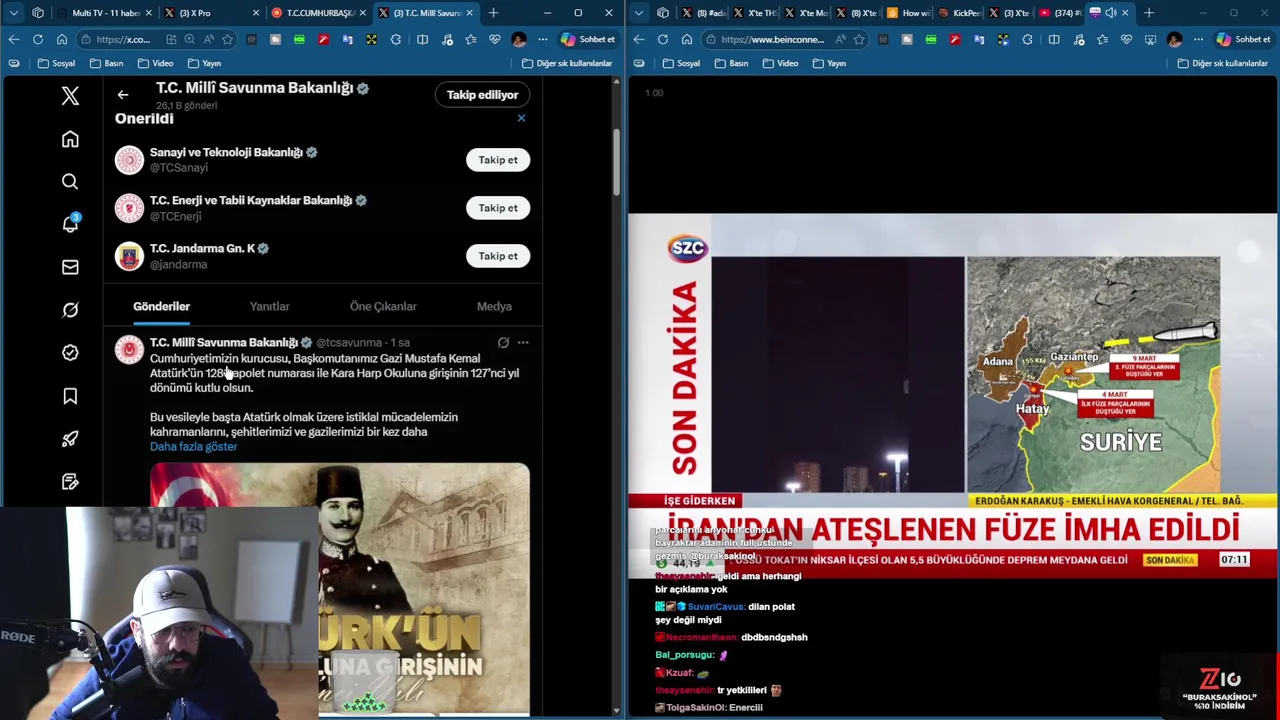Follow T.C. Jandarma Gn. K

tap(498, 256)
